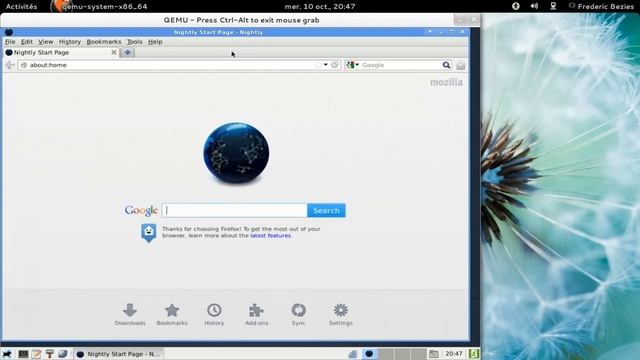This screenshot has width=640, height=360.
Task: Open the Settings gear icon
Action: 341,310
